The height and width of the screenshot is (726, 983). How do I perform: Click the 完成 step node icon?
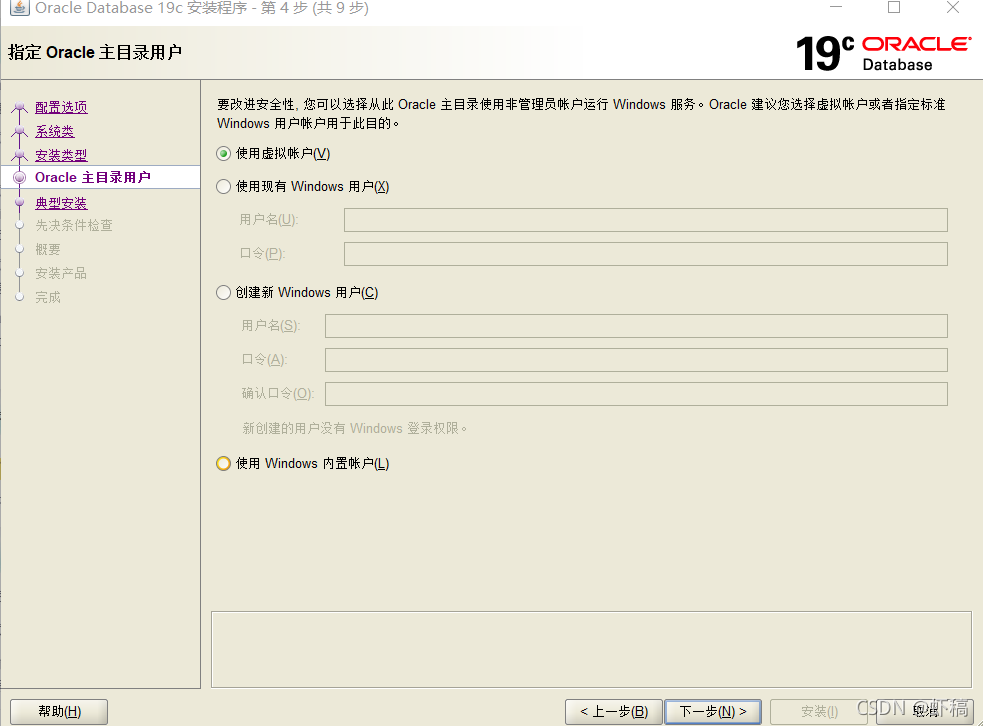click(x=20, y=297)
